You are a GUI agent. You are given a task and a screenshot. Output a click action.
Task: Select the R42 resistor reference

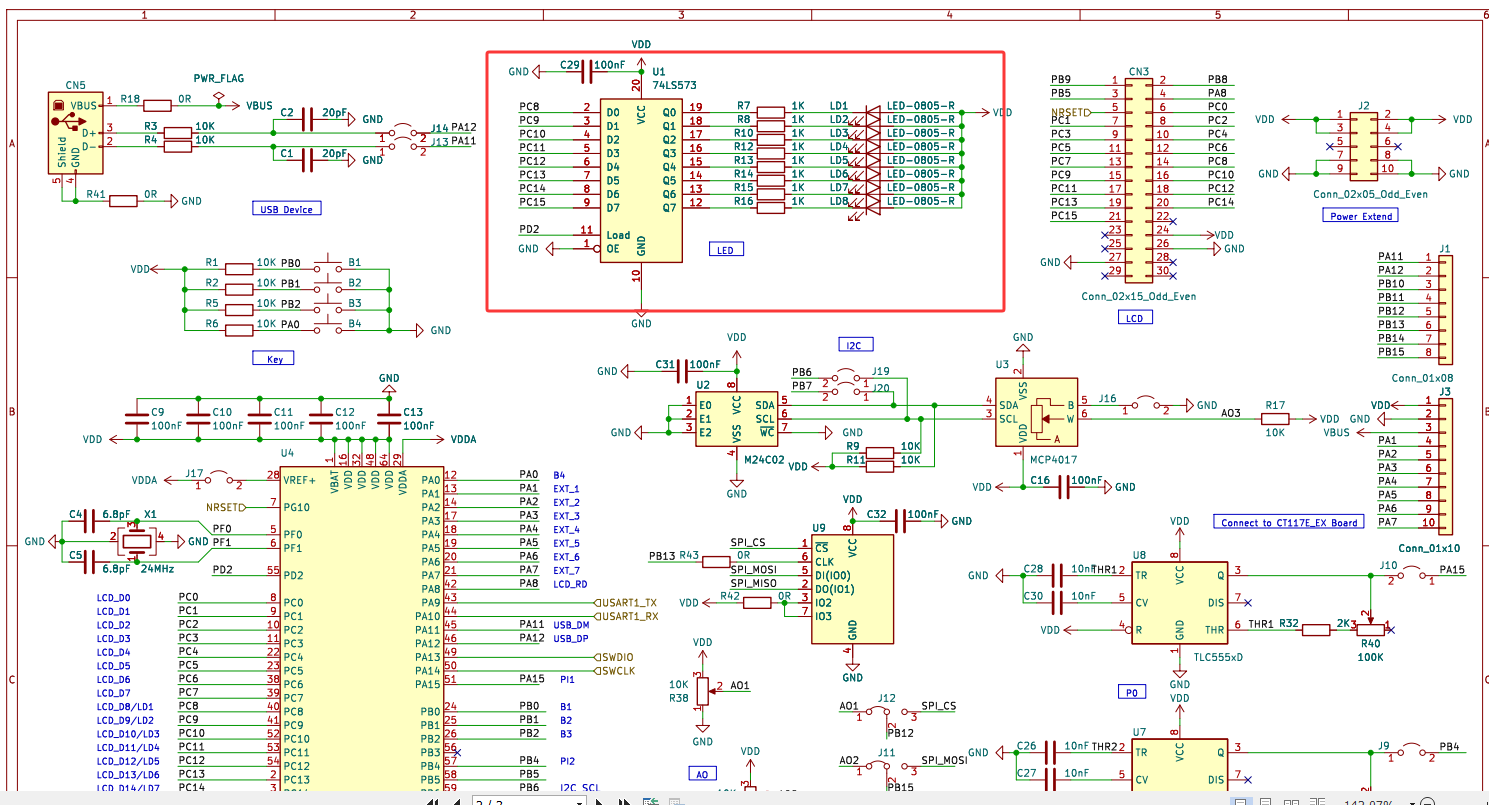point(730,596)
